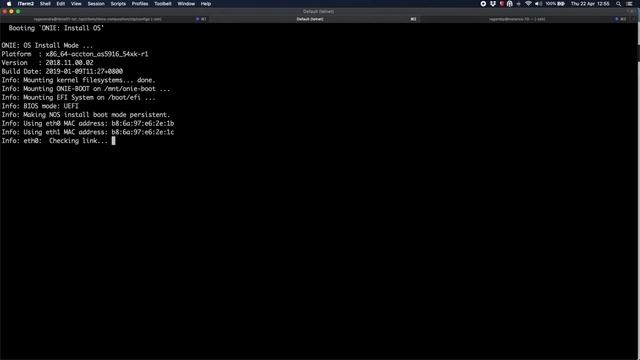Image resolution: width=640 pixels, height=360 pixels.
Task: Click the eth0 MAC address line
Action: [88, 123]
